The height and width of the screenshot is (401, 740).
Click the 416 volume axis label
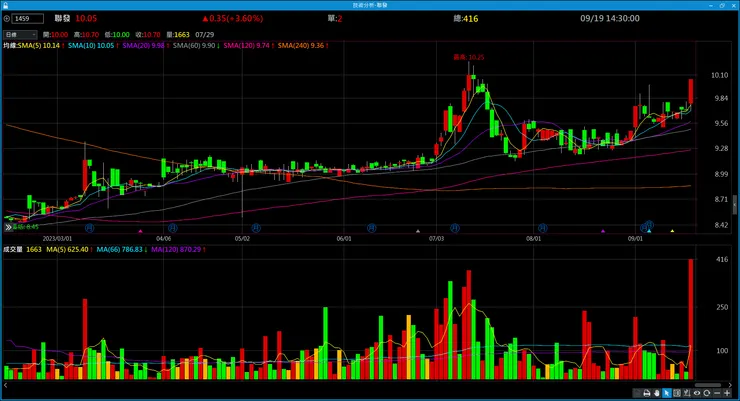point(722,259)
